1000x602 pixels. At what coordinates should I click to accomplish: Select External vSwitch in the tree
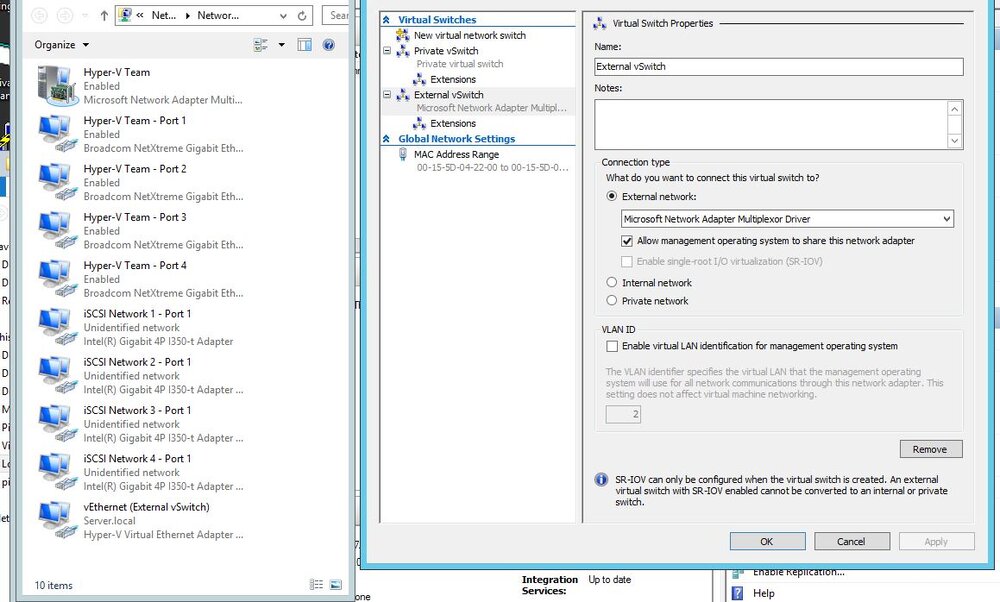[448, 94]
